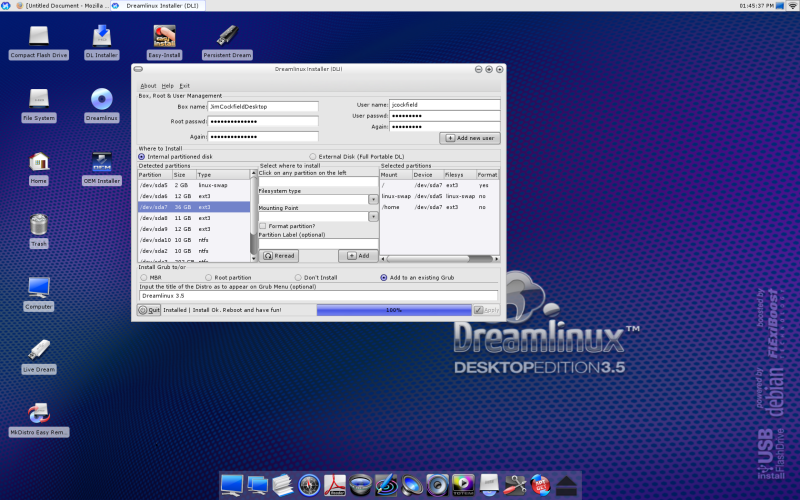The height and width of the screenshot is (500, 800).
Task: Select Internal partitioned disk option
Action: (142, 157)
